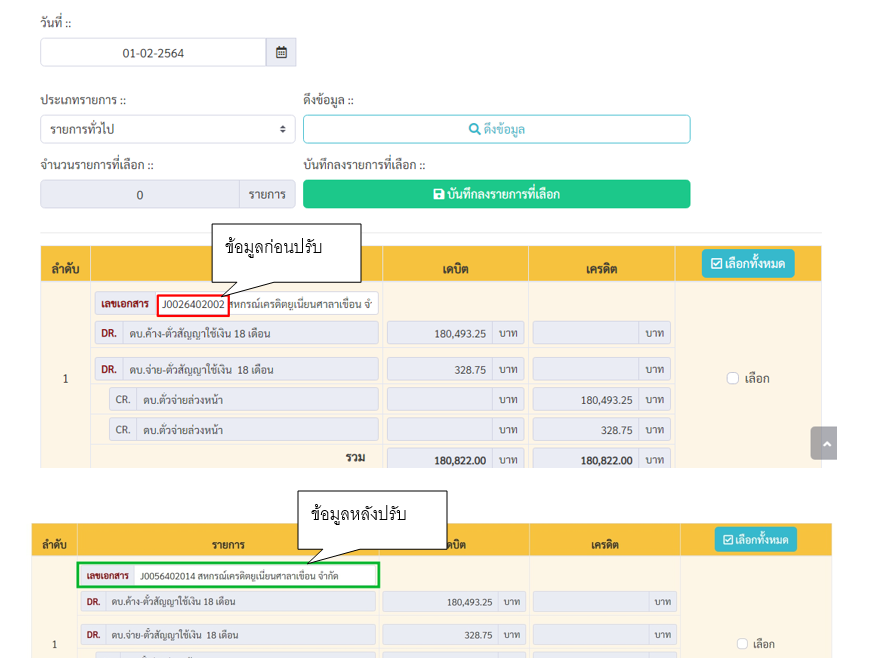Click the 328.75 debit field in upper table

[x=440, y=369]
